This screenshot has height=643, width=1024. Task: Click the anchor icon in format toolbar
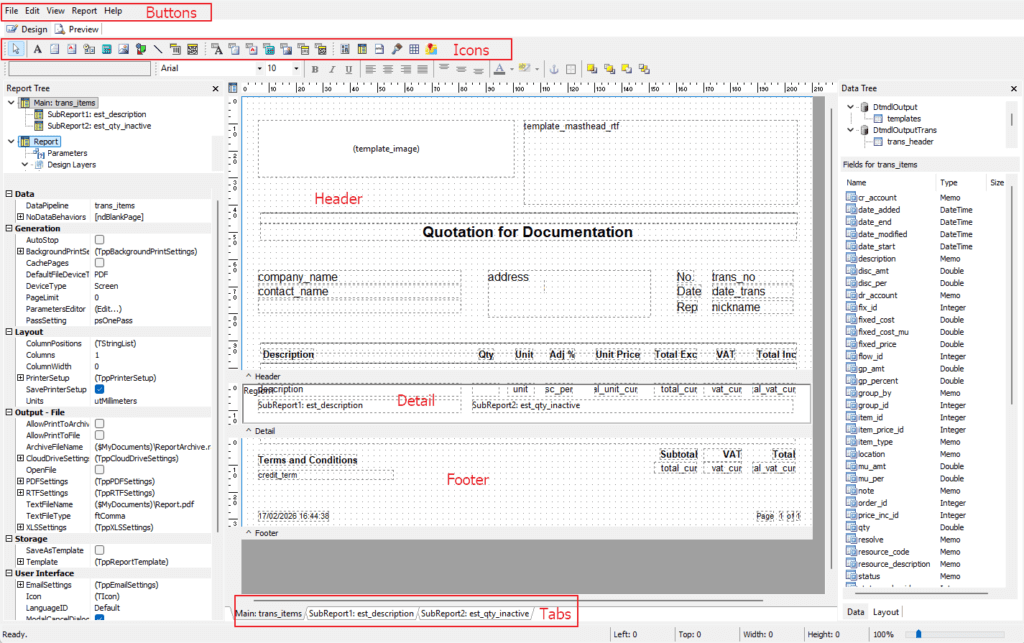click(552, 69)
